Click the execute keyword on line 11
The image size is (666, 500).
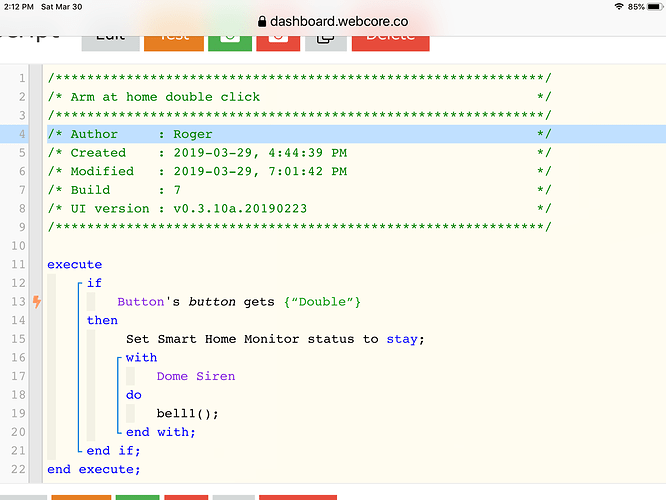click(75, 265)
